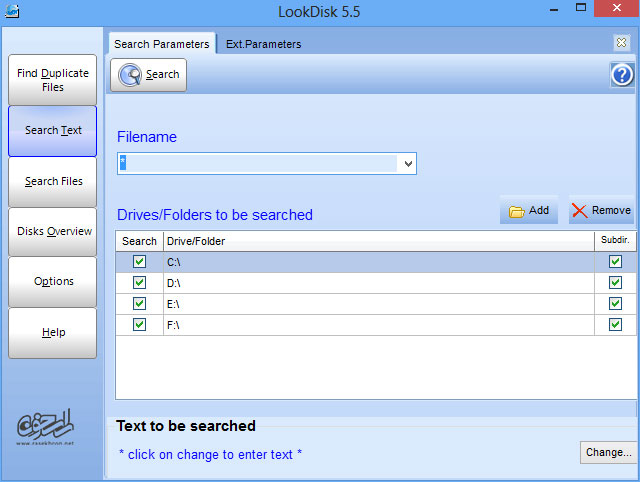Viewport: 640px width, 482px height.
Task: Maximize the LookDisk window
Action: pyautogui.click(x=581, y=8)
